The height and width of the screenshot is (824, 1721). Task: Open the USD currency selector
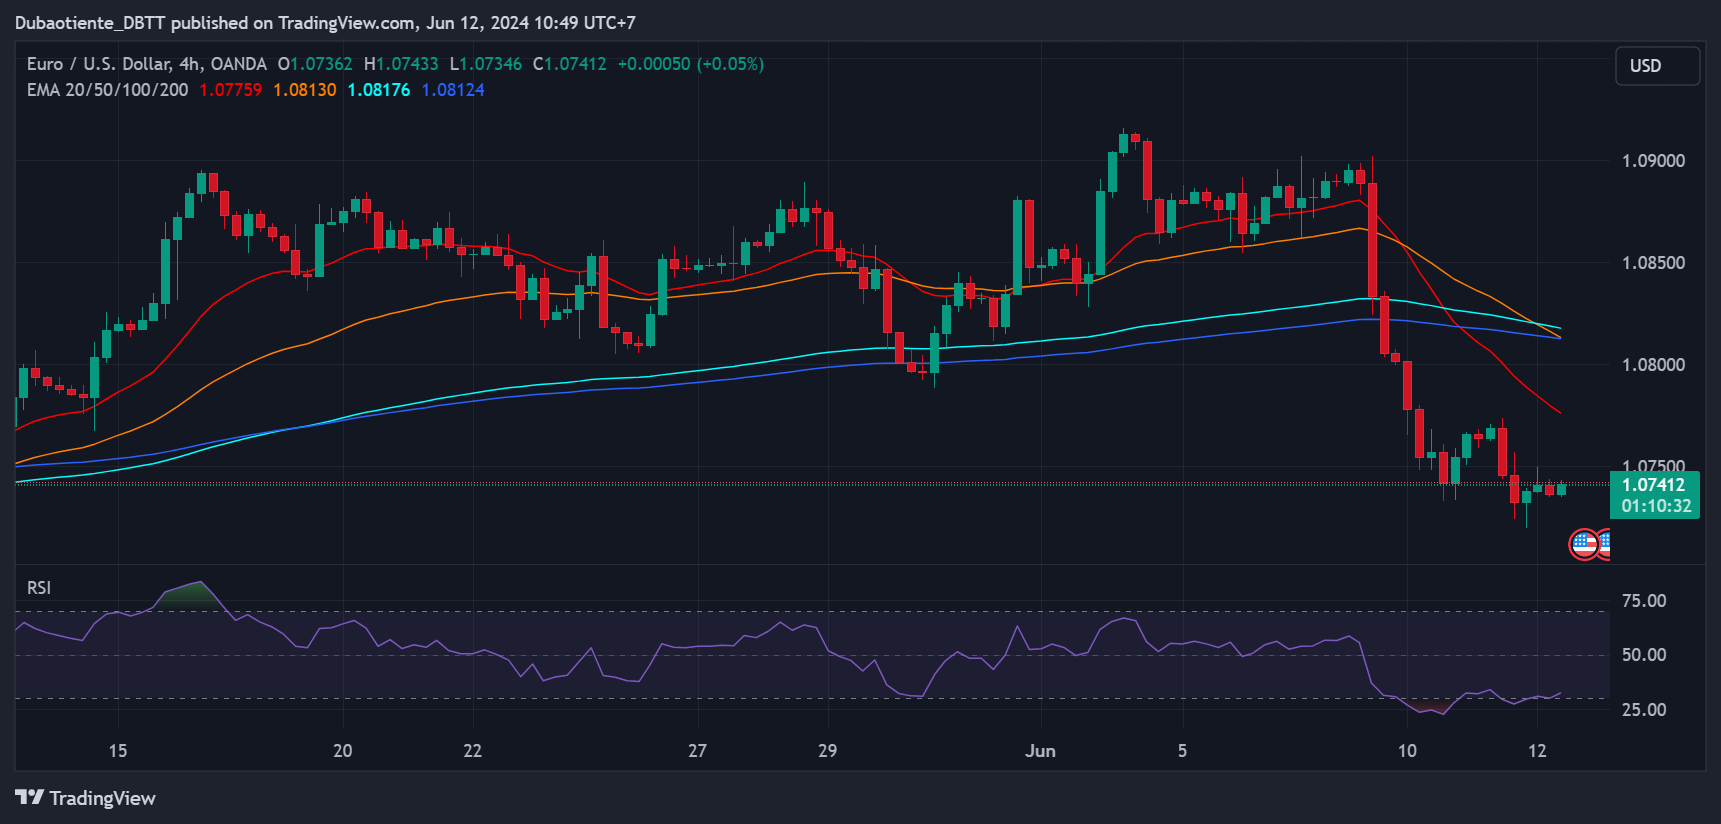tap(1657, 66)
